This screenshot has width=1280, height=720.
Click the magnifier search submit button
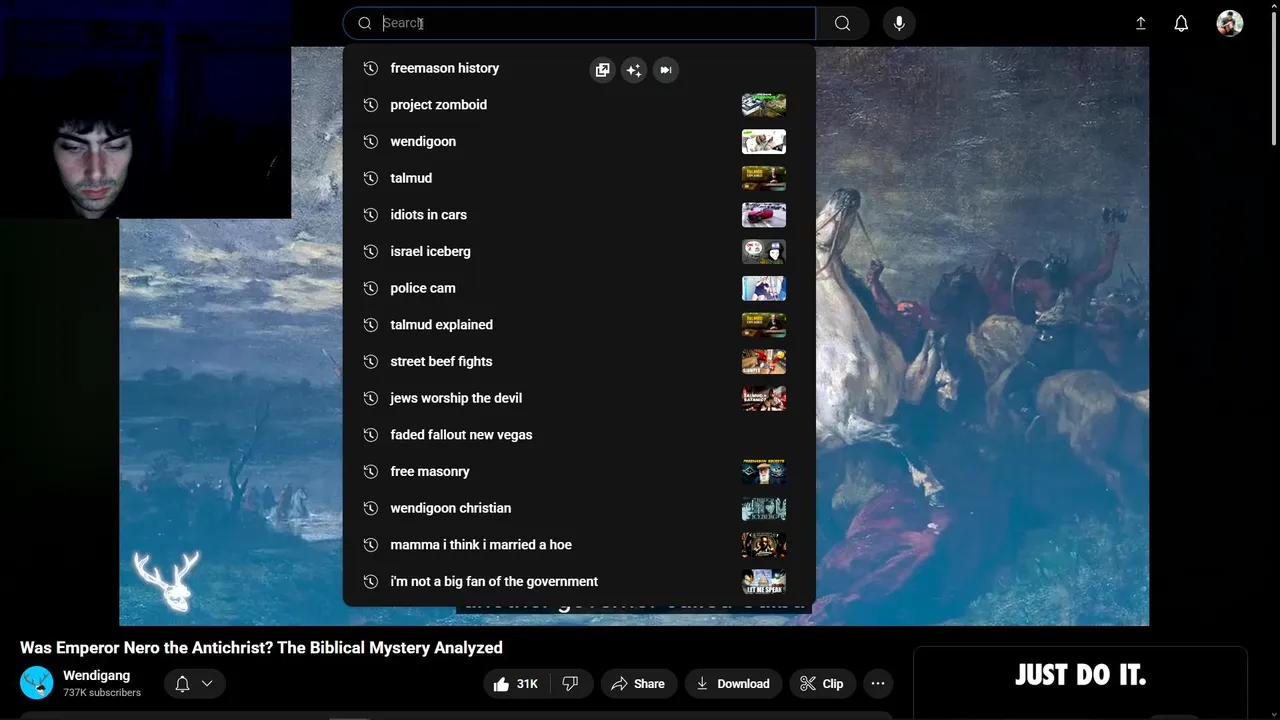coord(842,23)
